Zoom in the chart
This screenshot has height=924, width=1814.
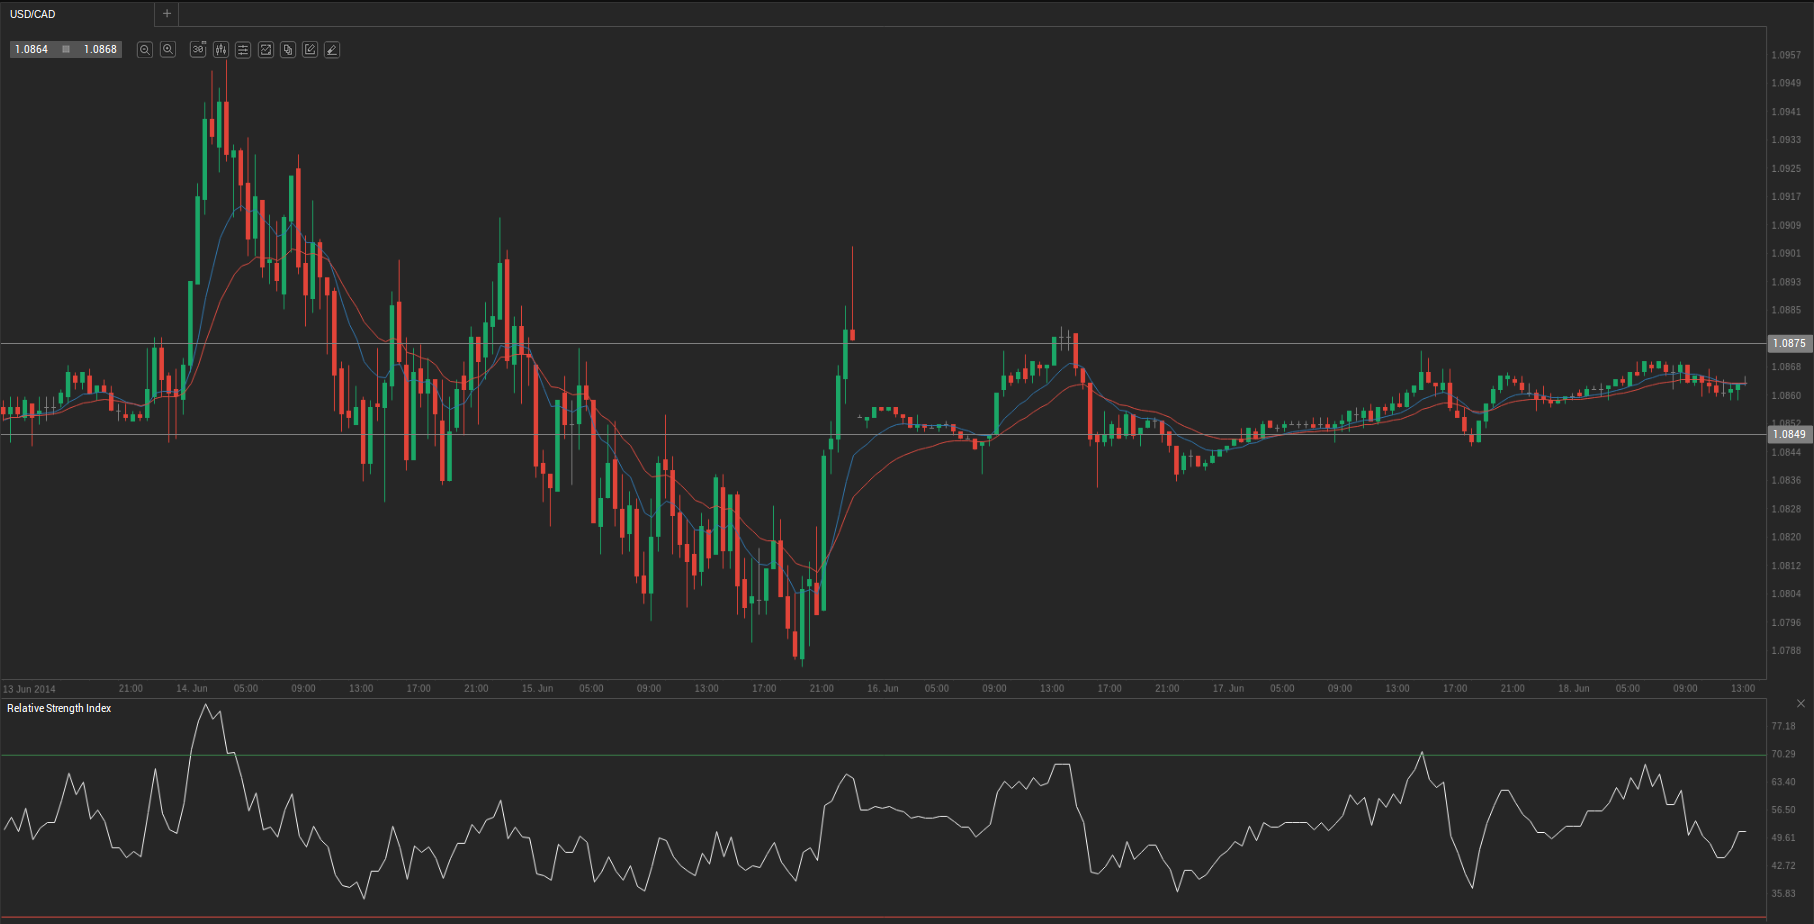168,49
